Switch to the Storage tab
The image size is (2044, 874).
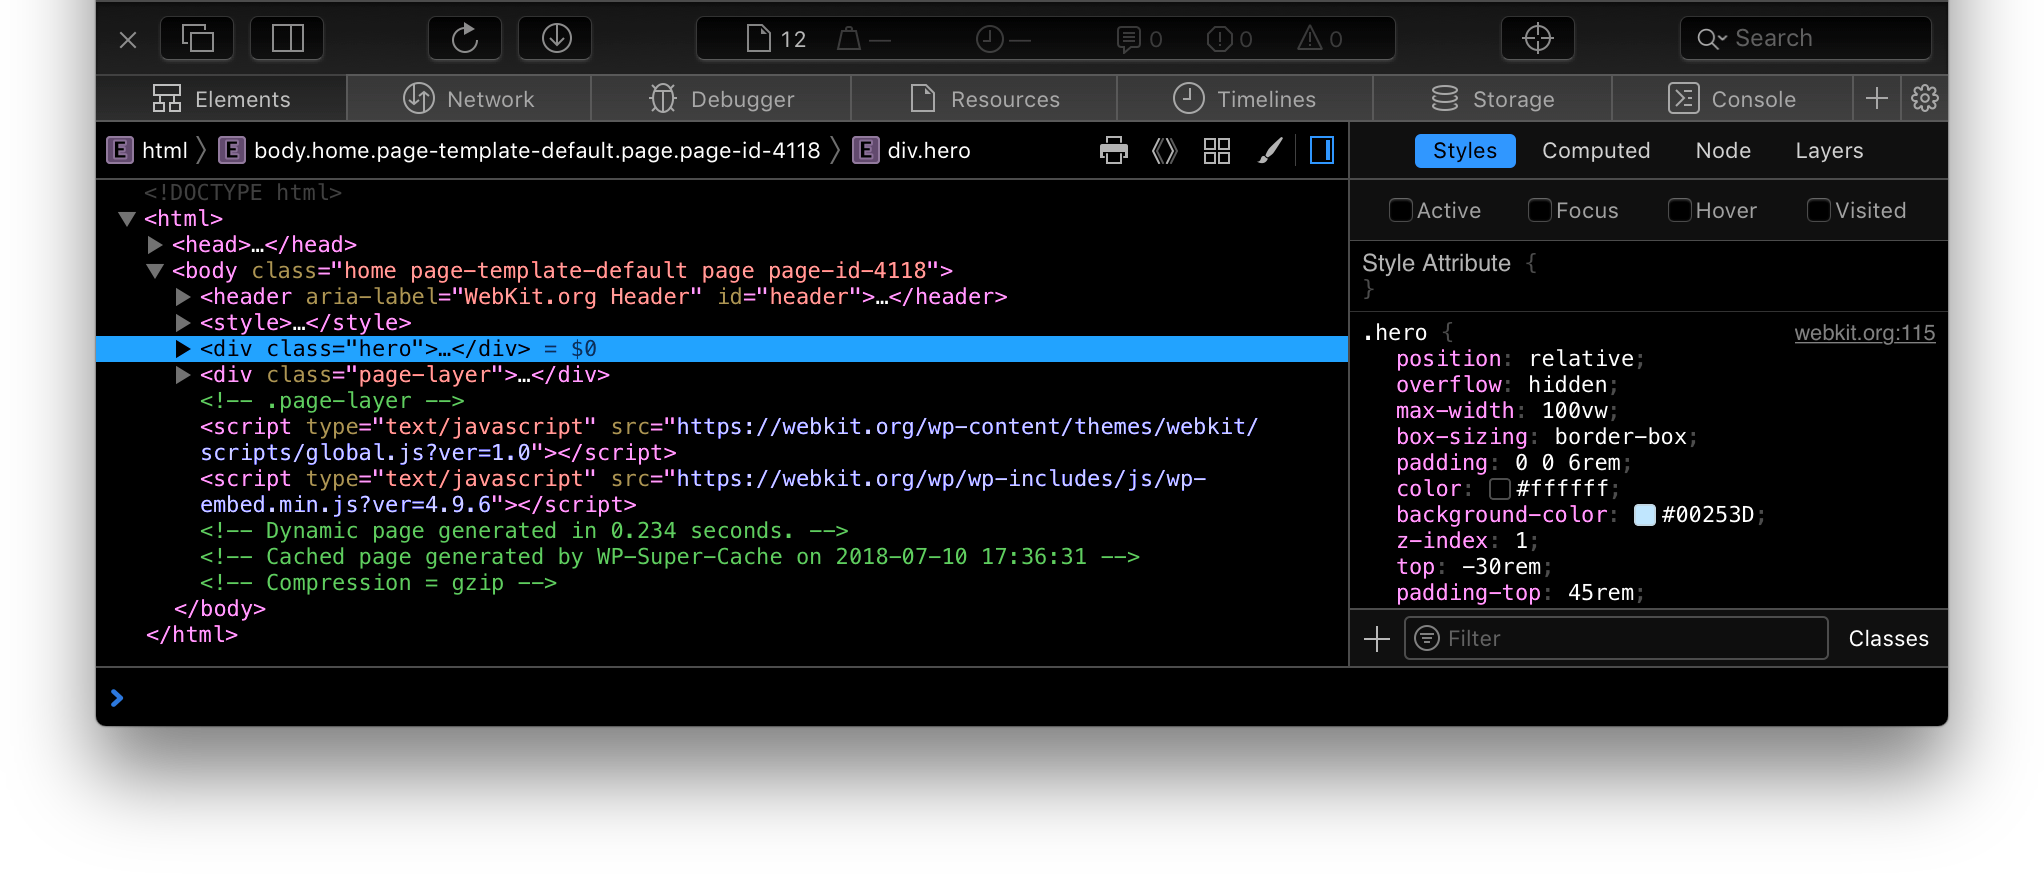(x=1493, y=99)
